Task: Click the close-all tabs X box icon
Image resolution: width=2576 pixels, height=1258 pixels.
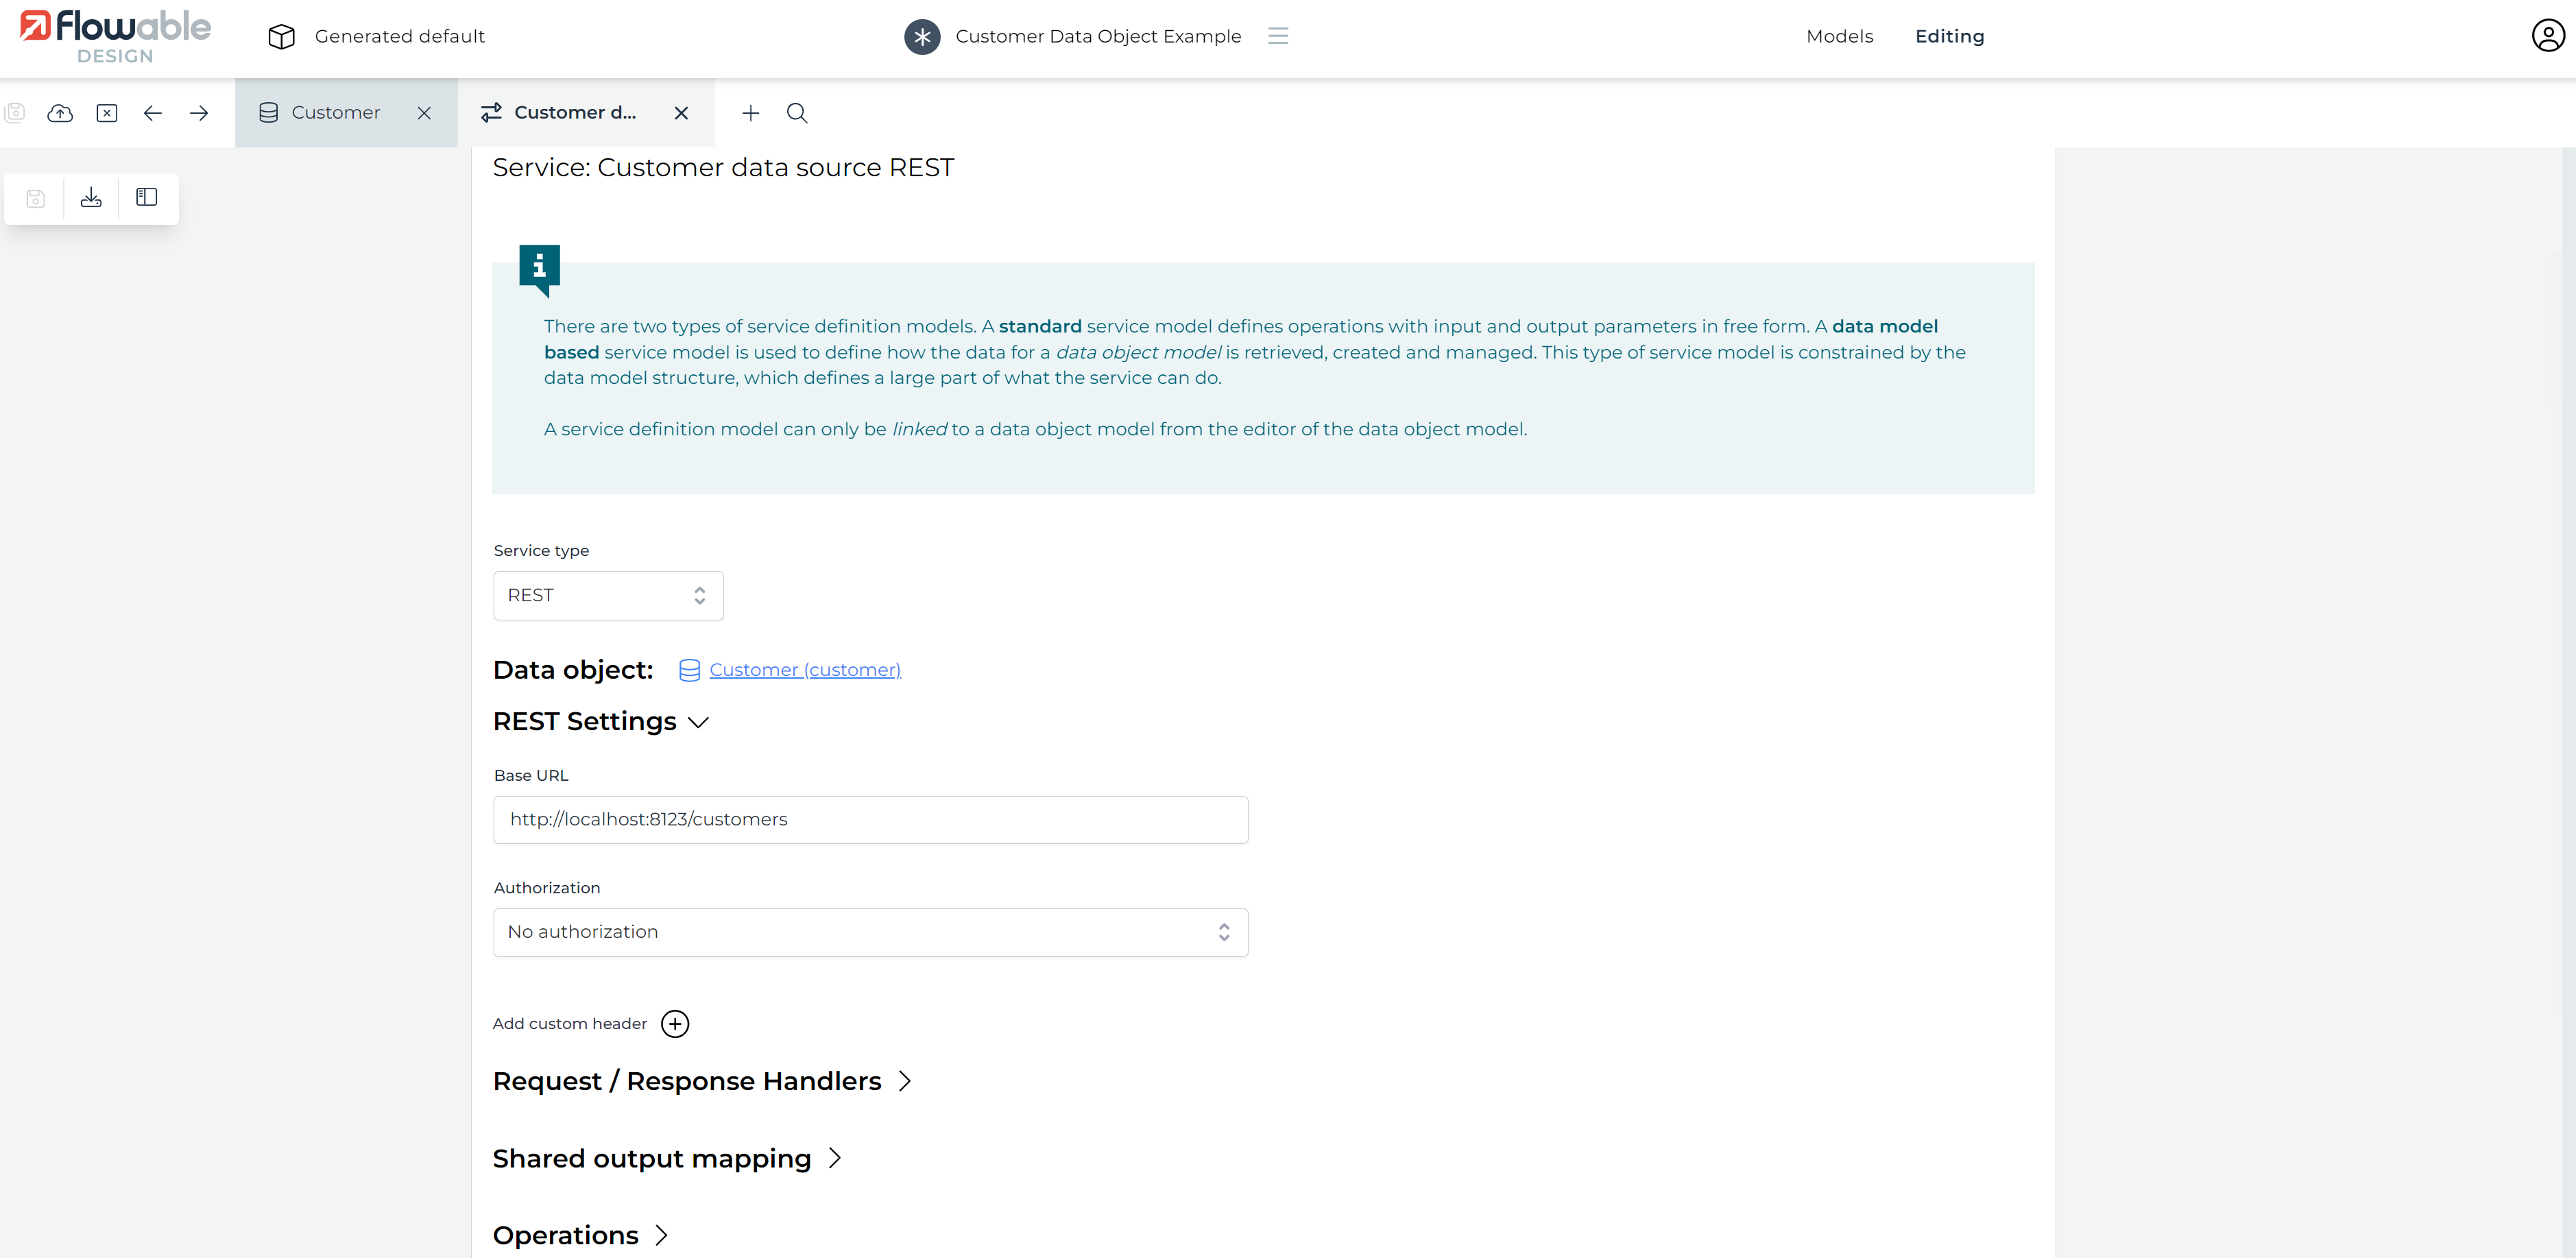Action: pos(107,113)
